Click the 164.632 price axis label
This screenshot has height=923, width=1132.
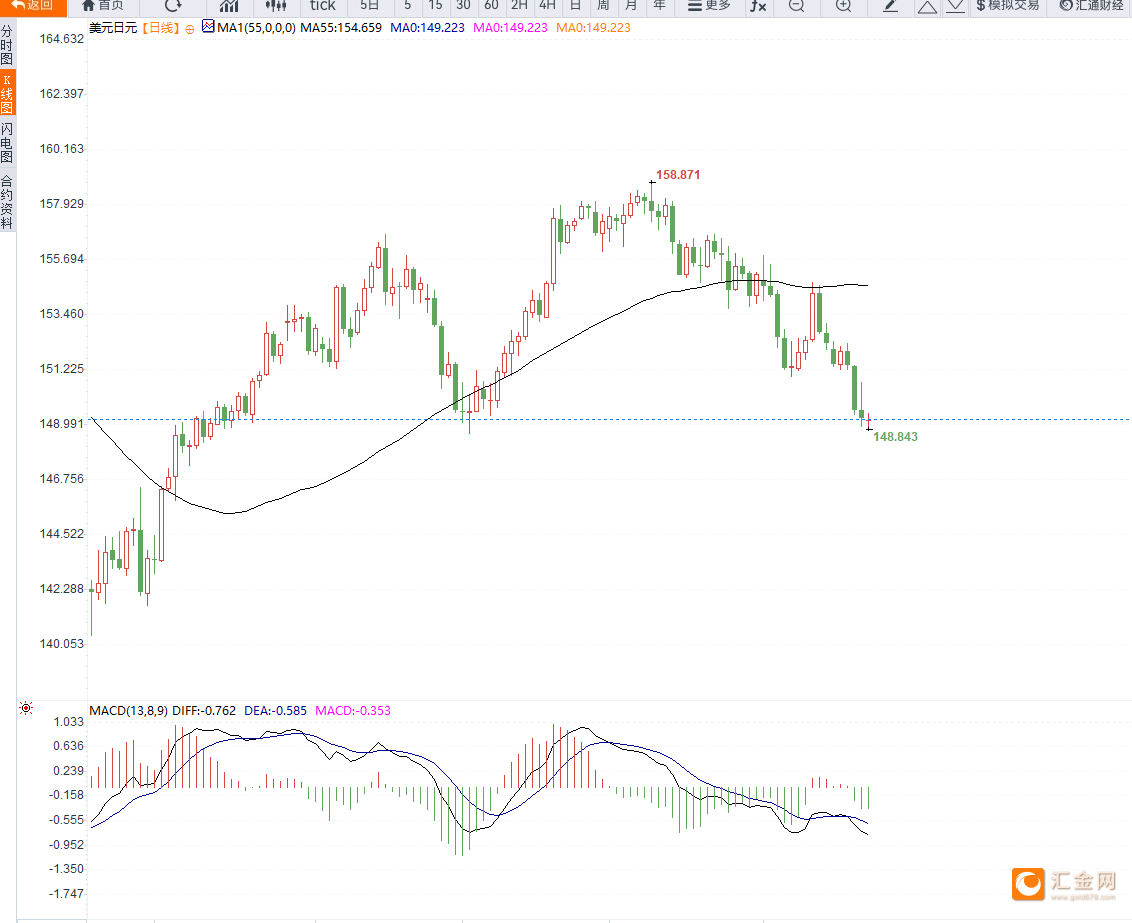[61, 39]
